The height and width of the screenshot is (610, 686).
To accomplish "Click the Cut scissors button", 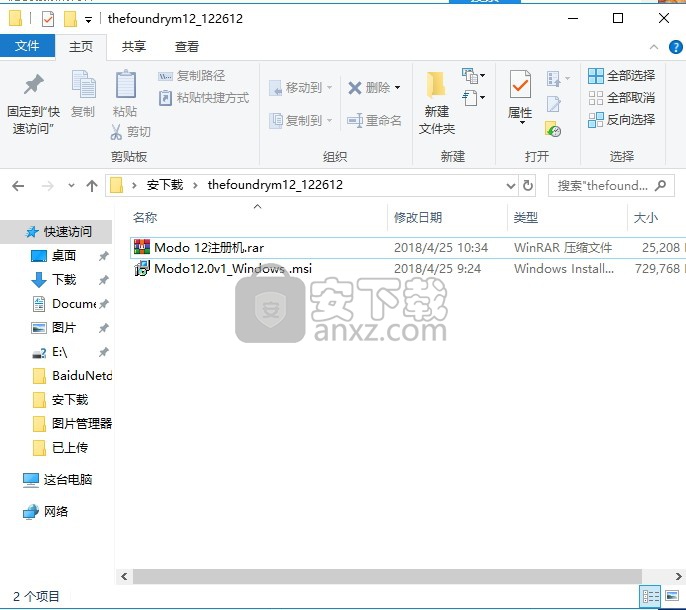I will point(130,132).
